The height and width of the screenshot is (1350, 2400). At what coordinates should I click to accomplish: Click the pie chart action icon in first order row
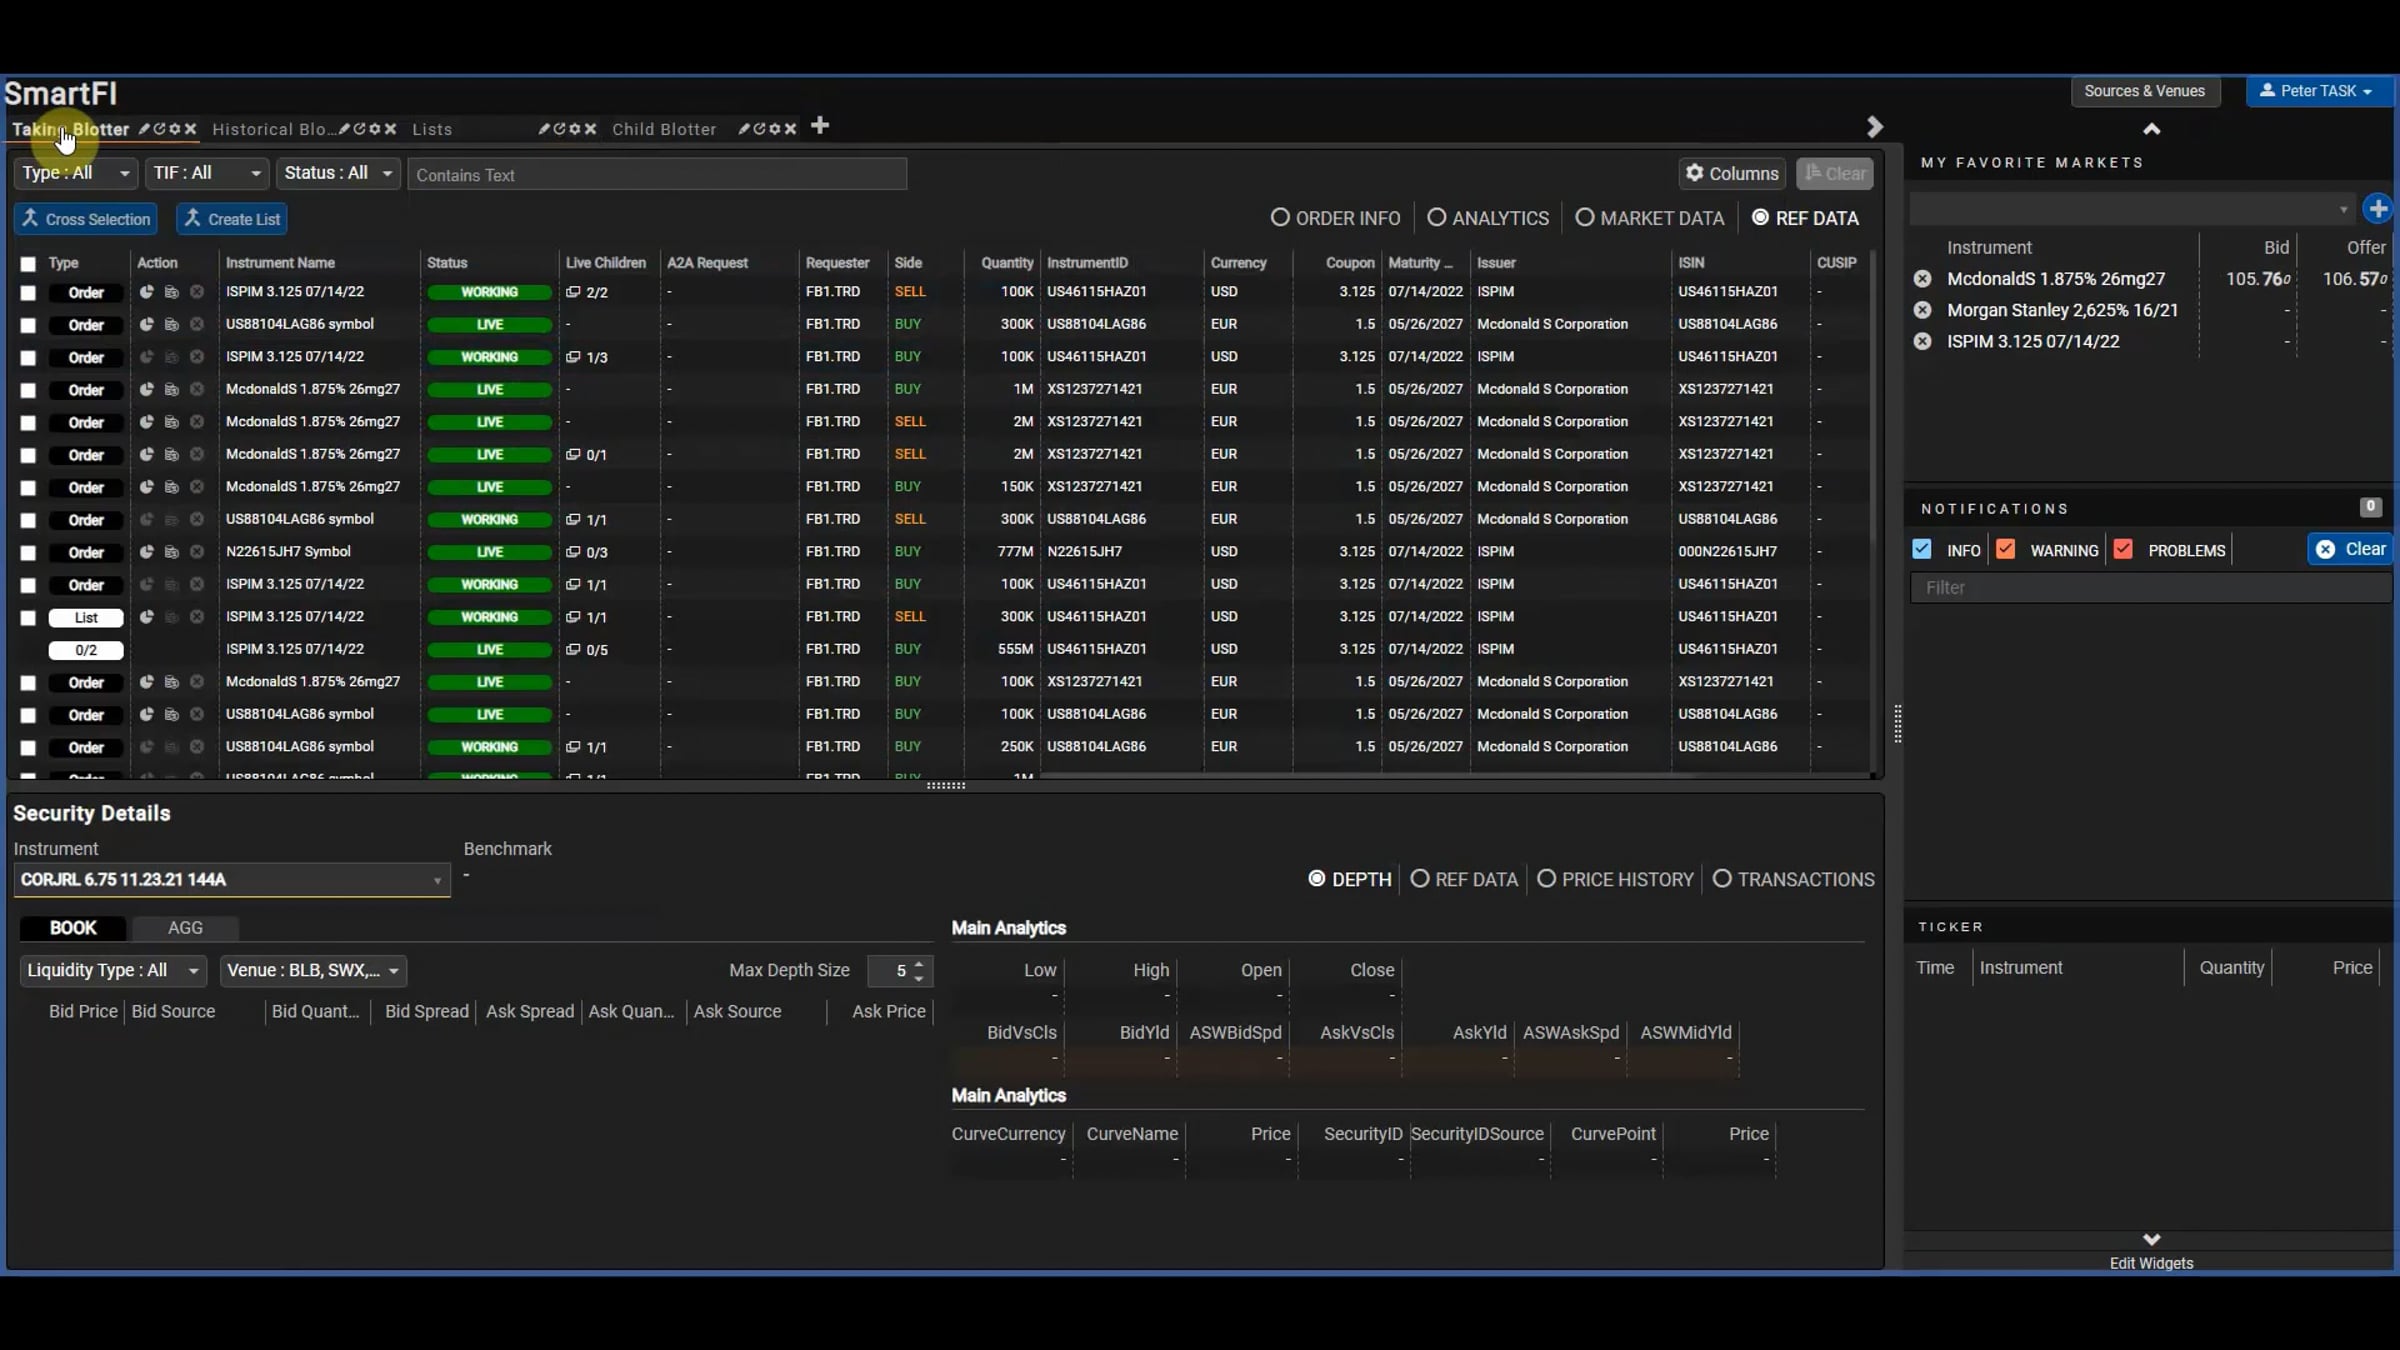click(146, 292)
